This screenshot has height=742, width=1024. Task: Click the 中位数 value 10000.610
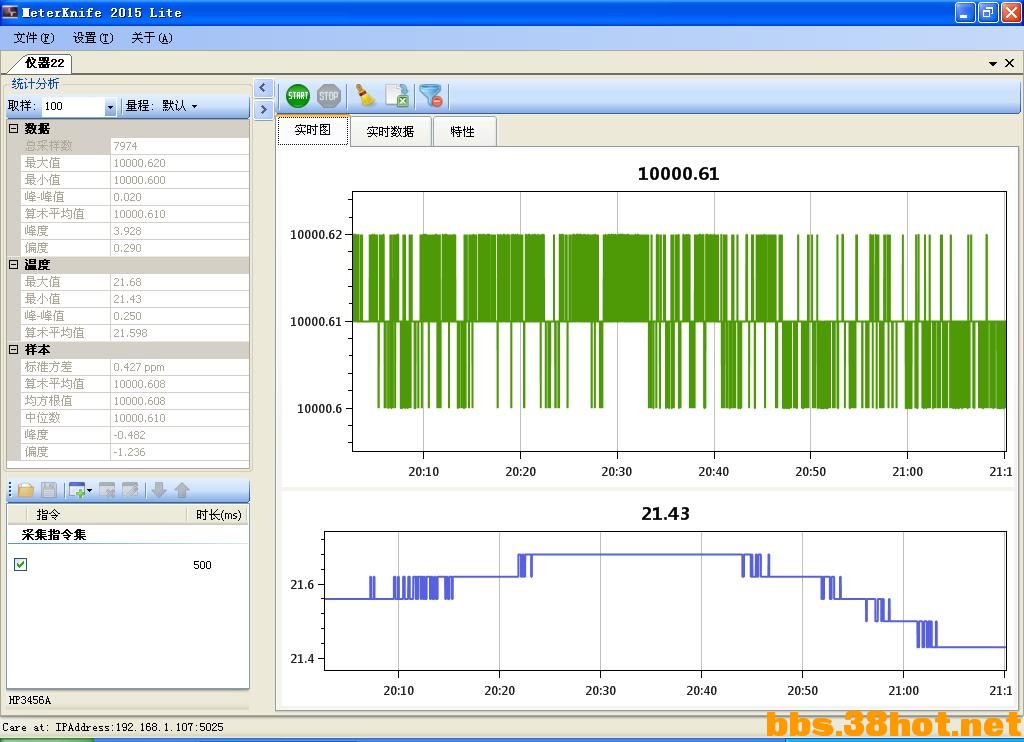pos(180,417)
